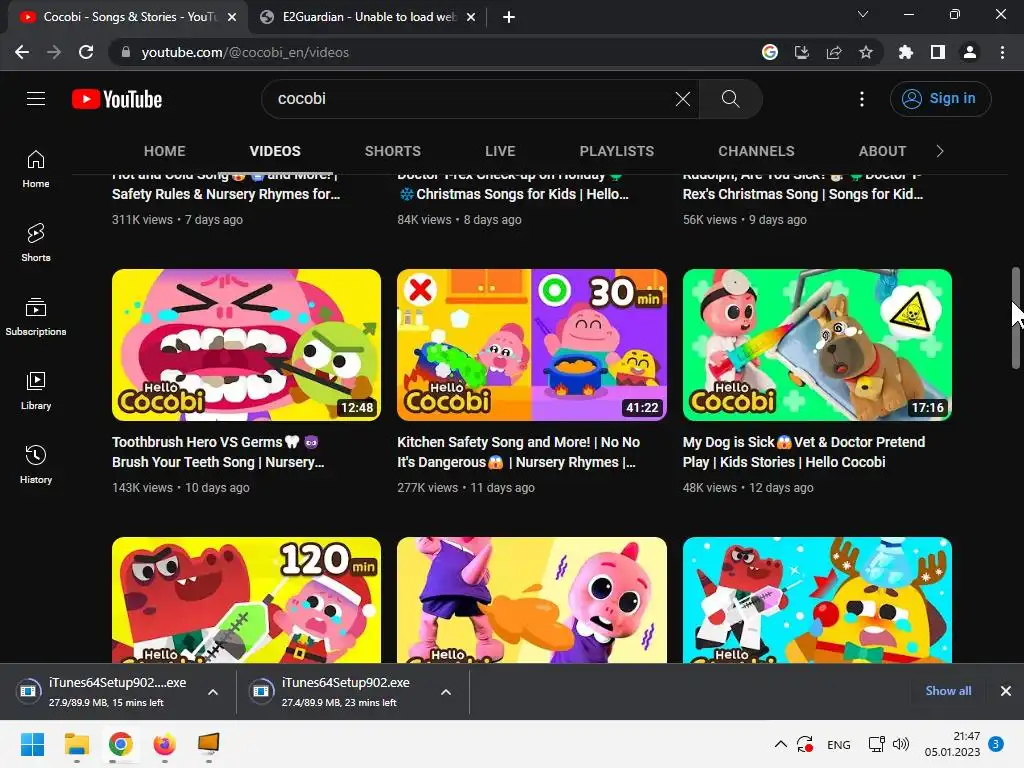Open History in sidebar
The width and height of the screenshot is (1024, 768).
click(x=36, y=464)
